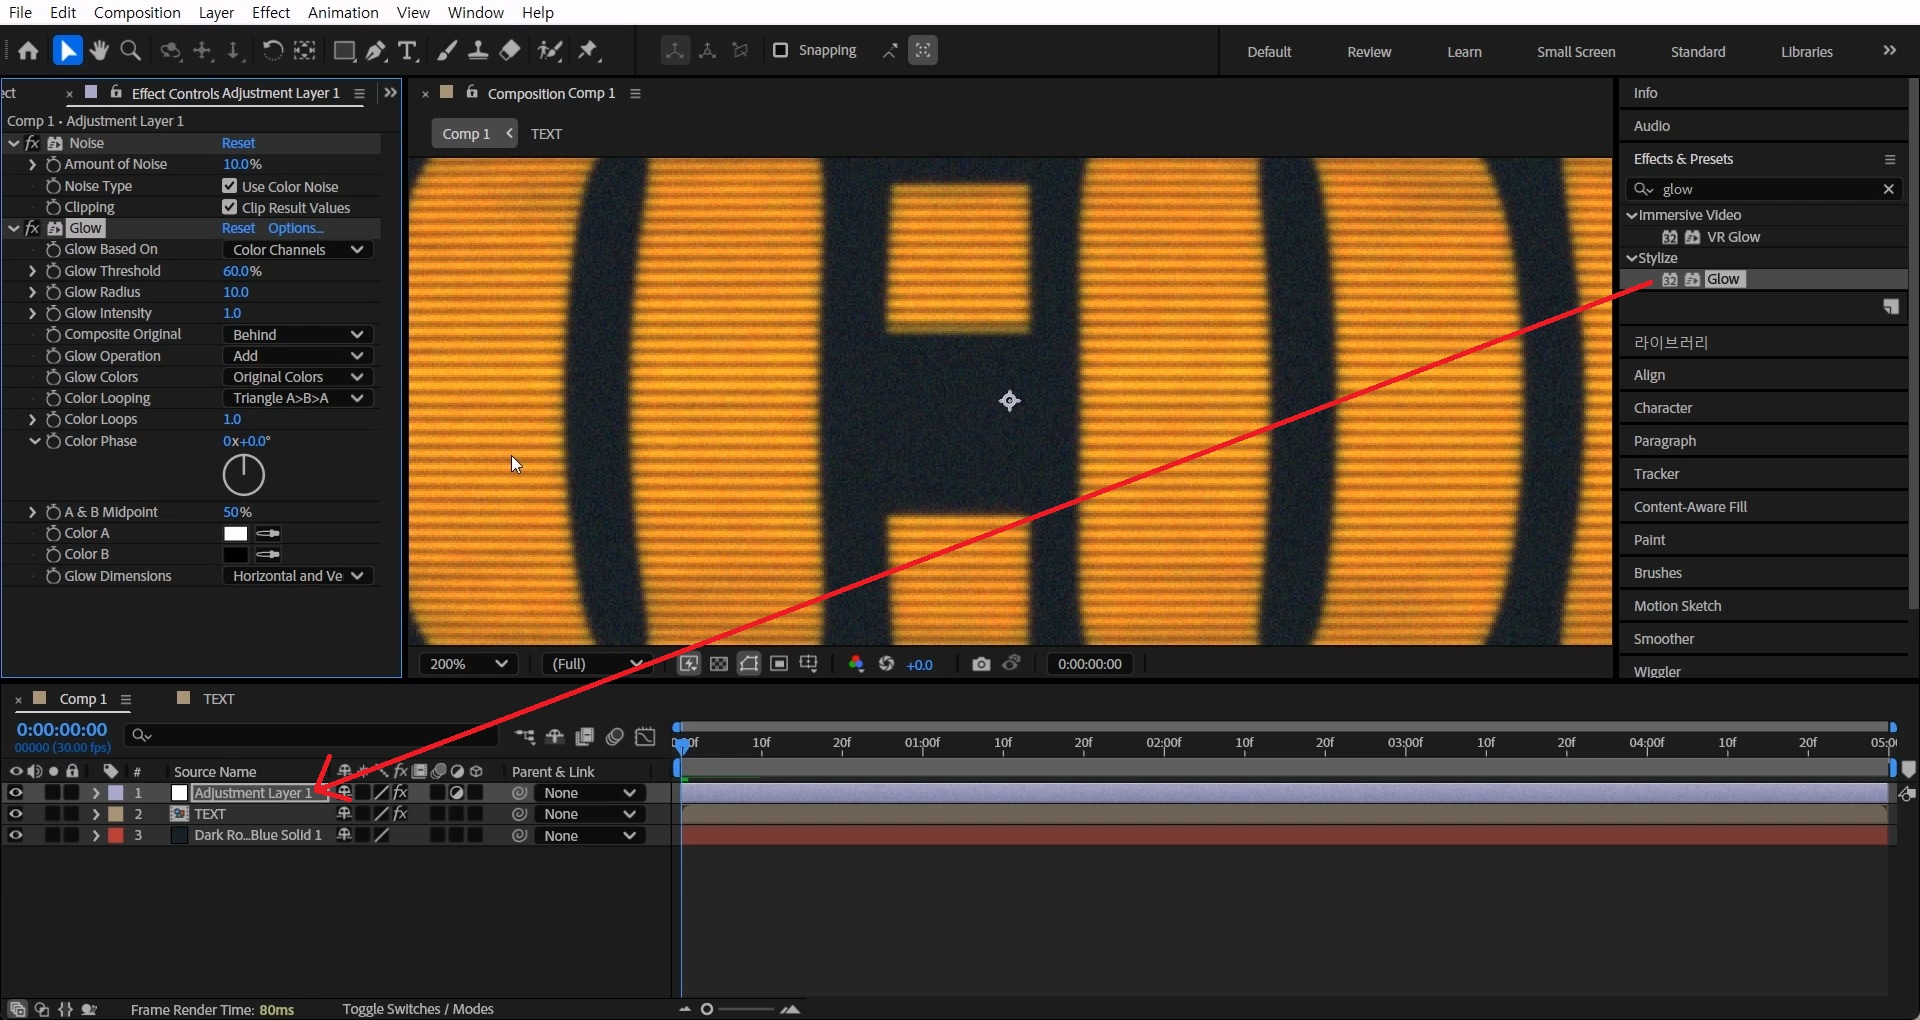Toggle mask and shape path visibility

pyautogui.click(x=749, y=664)
